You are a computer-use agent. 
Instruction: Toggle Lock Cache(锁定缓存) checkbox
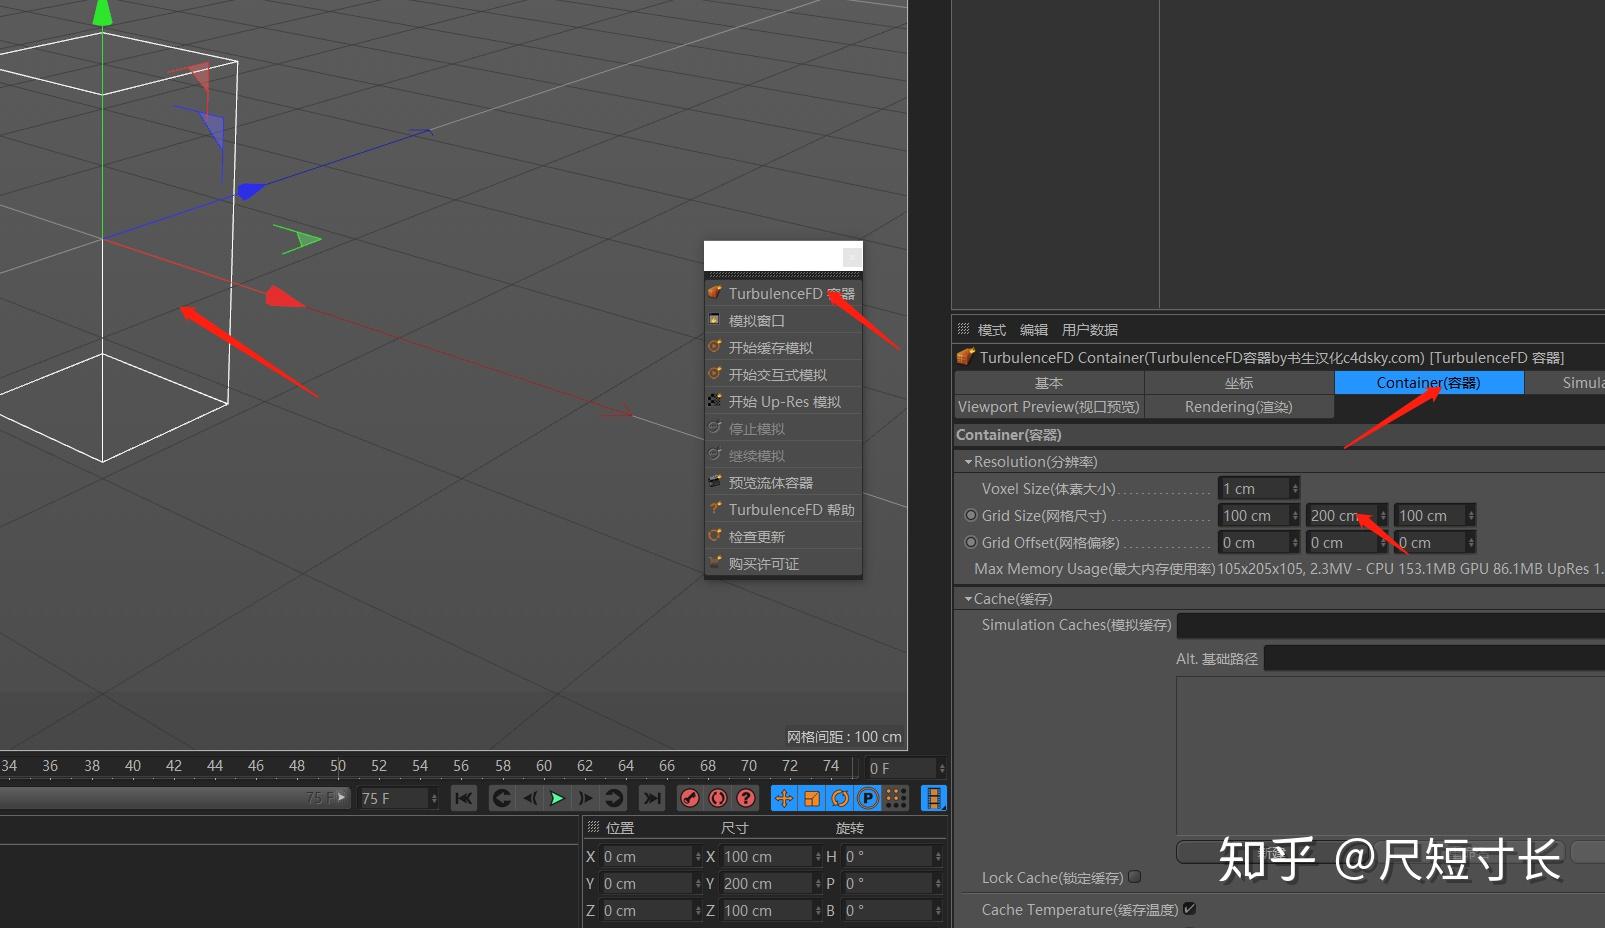(x=1135, y=876)
